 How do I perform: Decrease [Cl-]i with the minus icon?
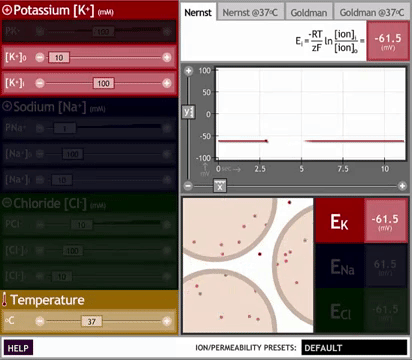40,277
